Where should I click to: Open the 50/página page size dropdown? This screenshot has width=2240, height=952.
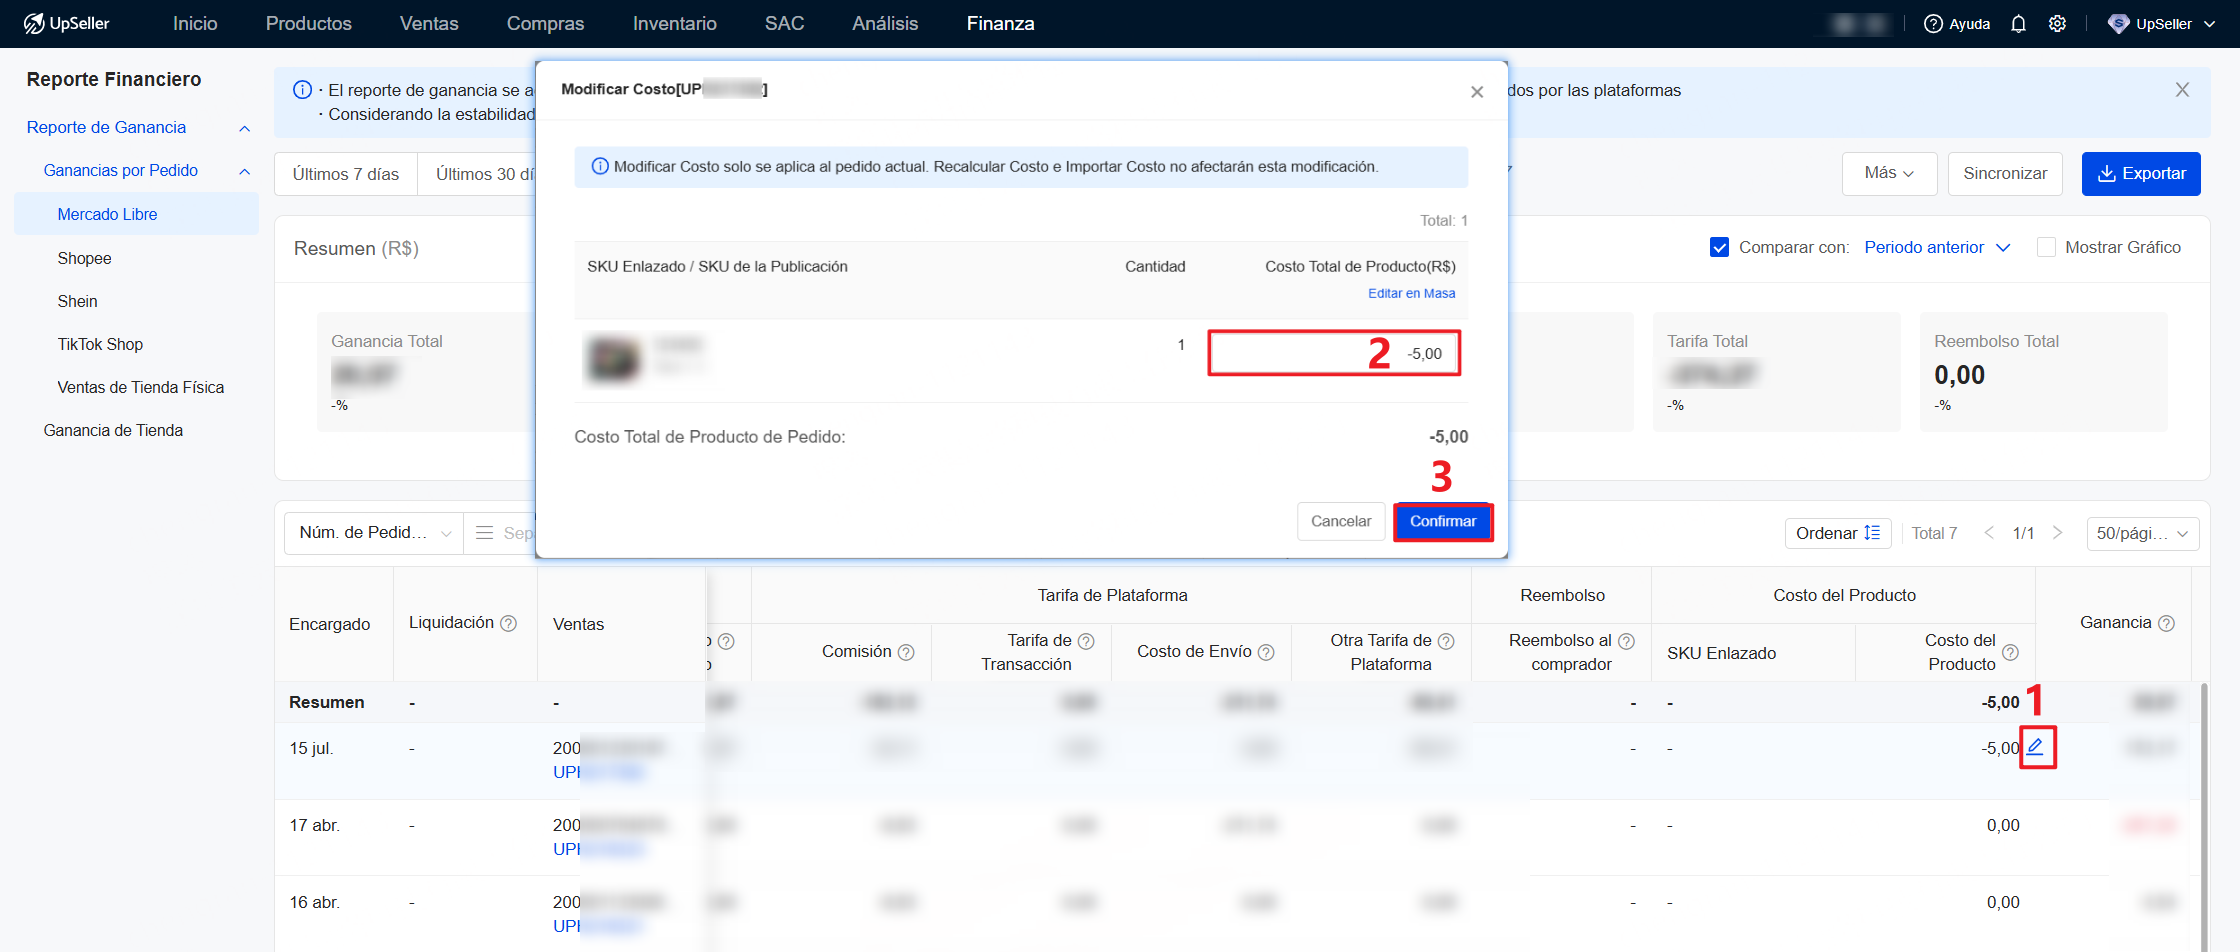[x=2141, y=533]
